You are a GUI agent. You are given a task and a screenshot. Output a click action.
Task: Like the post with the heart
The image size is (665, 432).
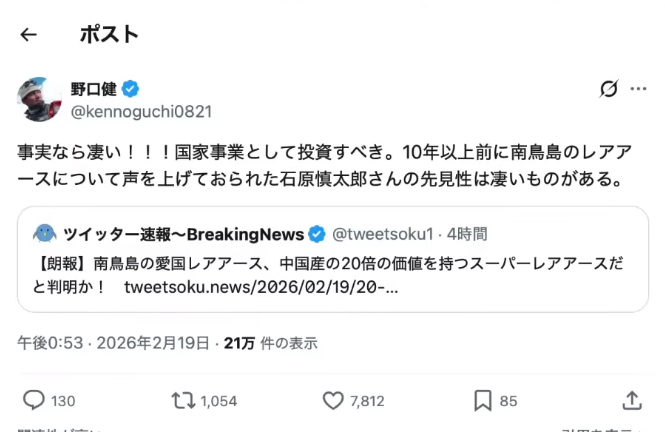(333, 400)
